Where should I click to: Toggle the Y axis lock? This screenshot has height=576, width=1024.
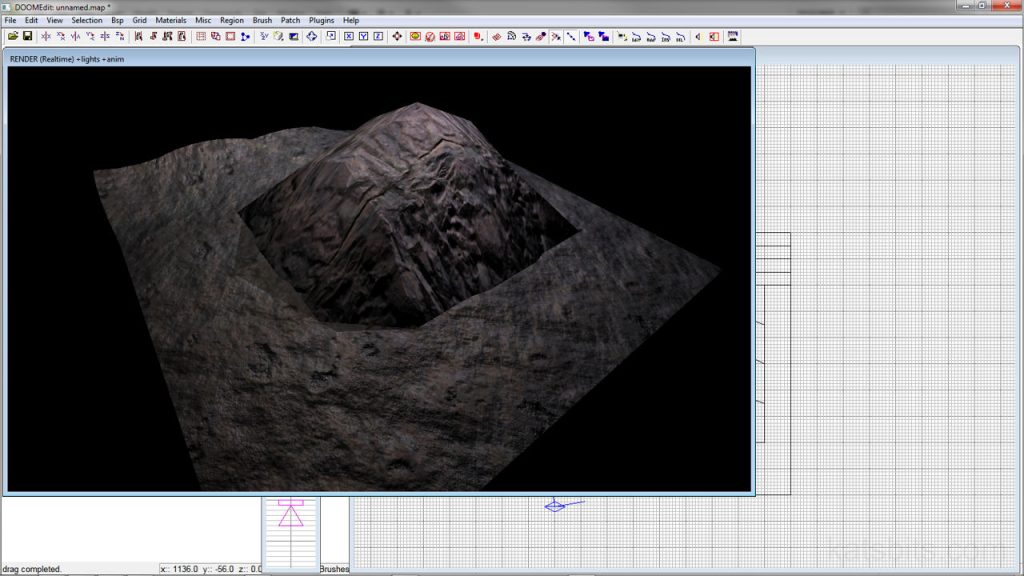click(x=361, y=37)
